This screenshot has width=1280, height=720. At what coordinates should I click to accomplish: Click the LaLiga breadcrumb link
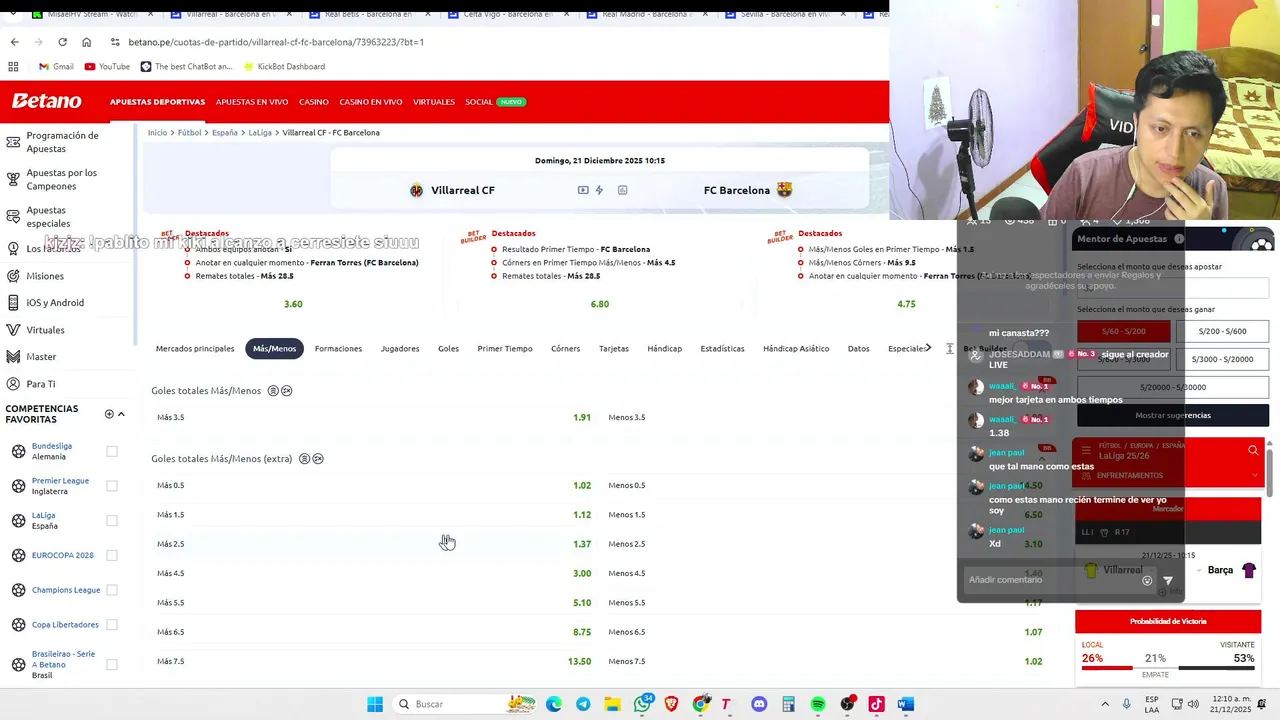pos(260,133)
